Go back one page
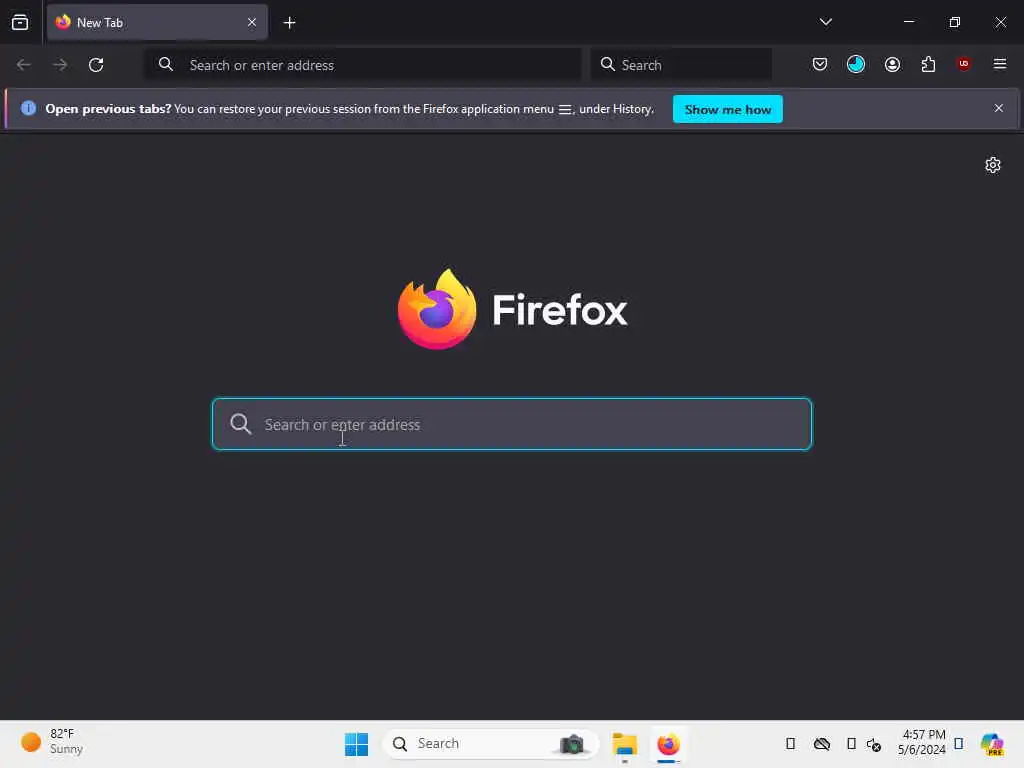The image size is (1024, 768). (24, 65)
